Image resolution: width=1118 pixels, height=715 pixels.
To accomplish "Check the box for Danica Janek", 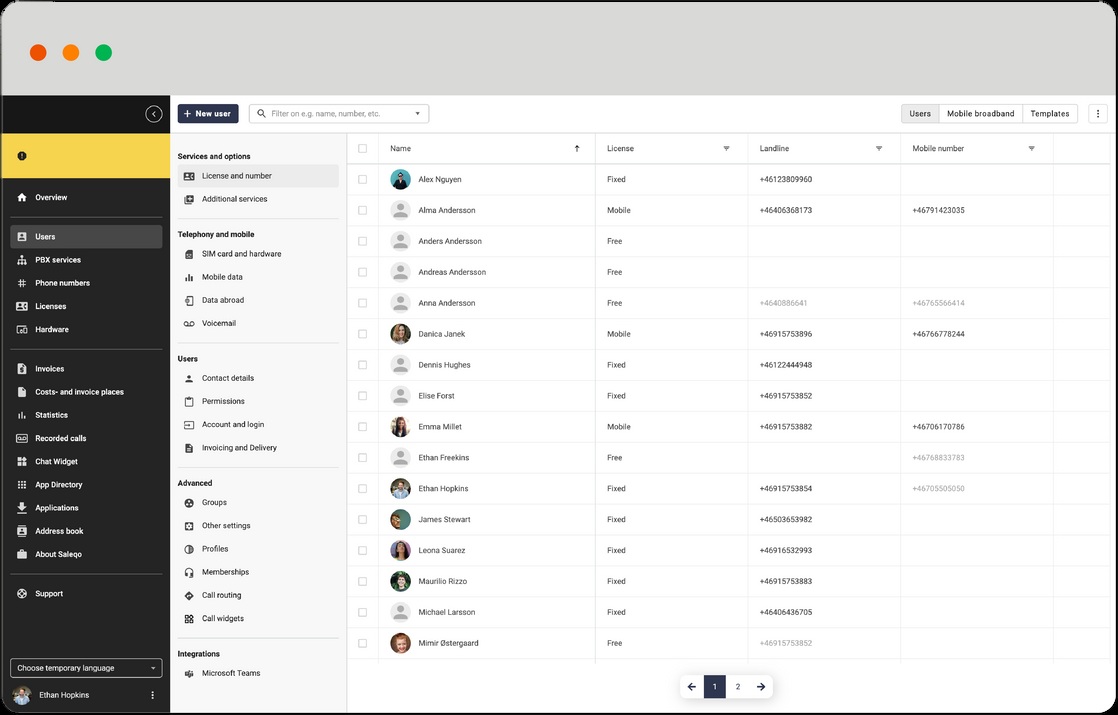I will coord(362,334).
